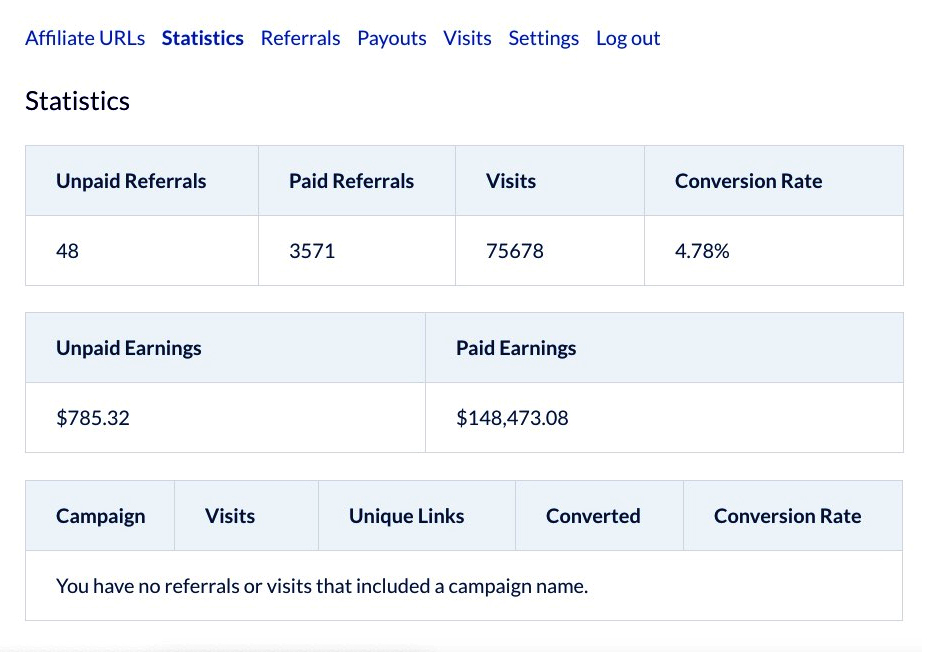Image resolution: width=927 pixels, height=652 pixels.
Task: Click the Campaign column header
Action: point(101,516)
